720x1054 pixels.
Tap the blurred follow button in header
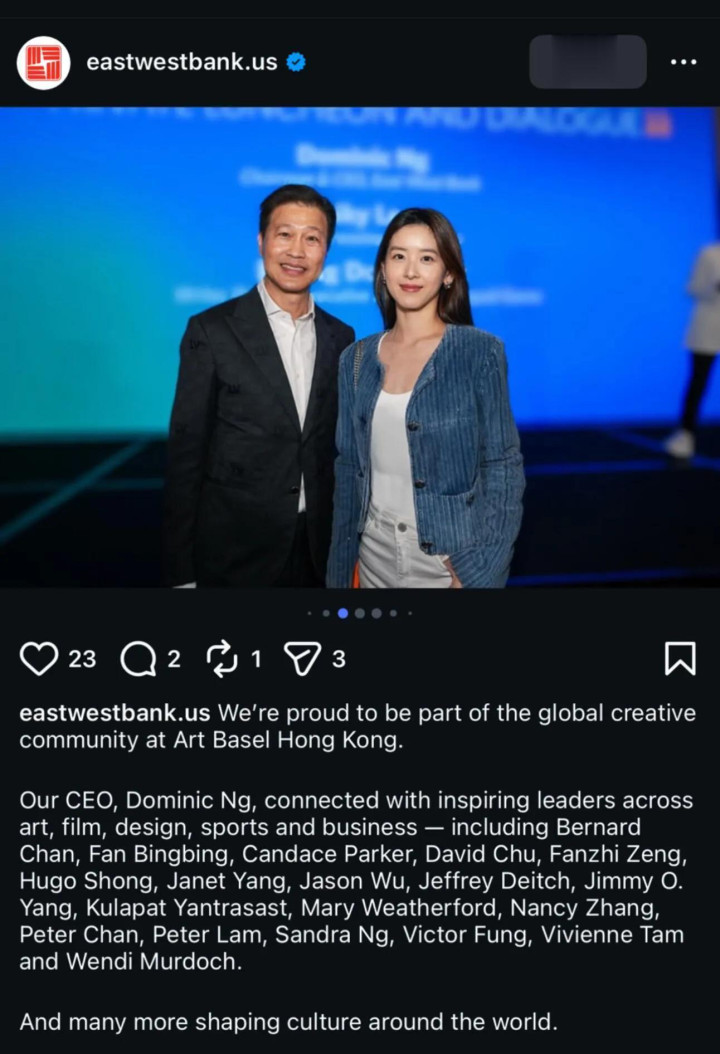coord(588,62)
